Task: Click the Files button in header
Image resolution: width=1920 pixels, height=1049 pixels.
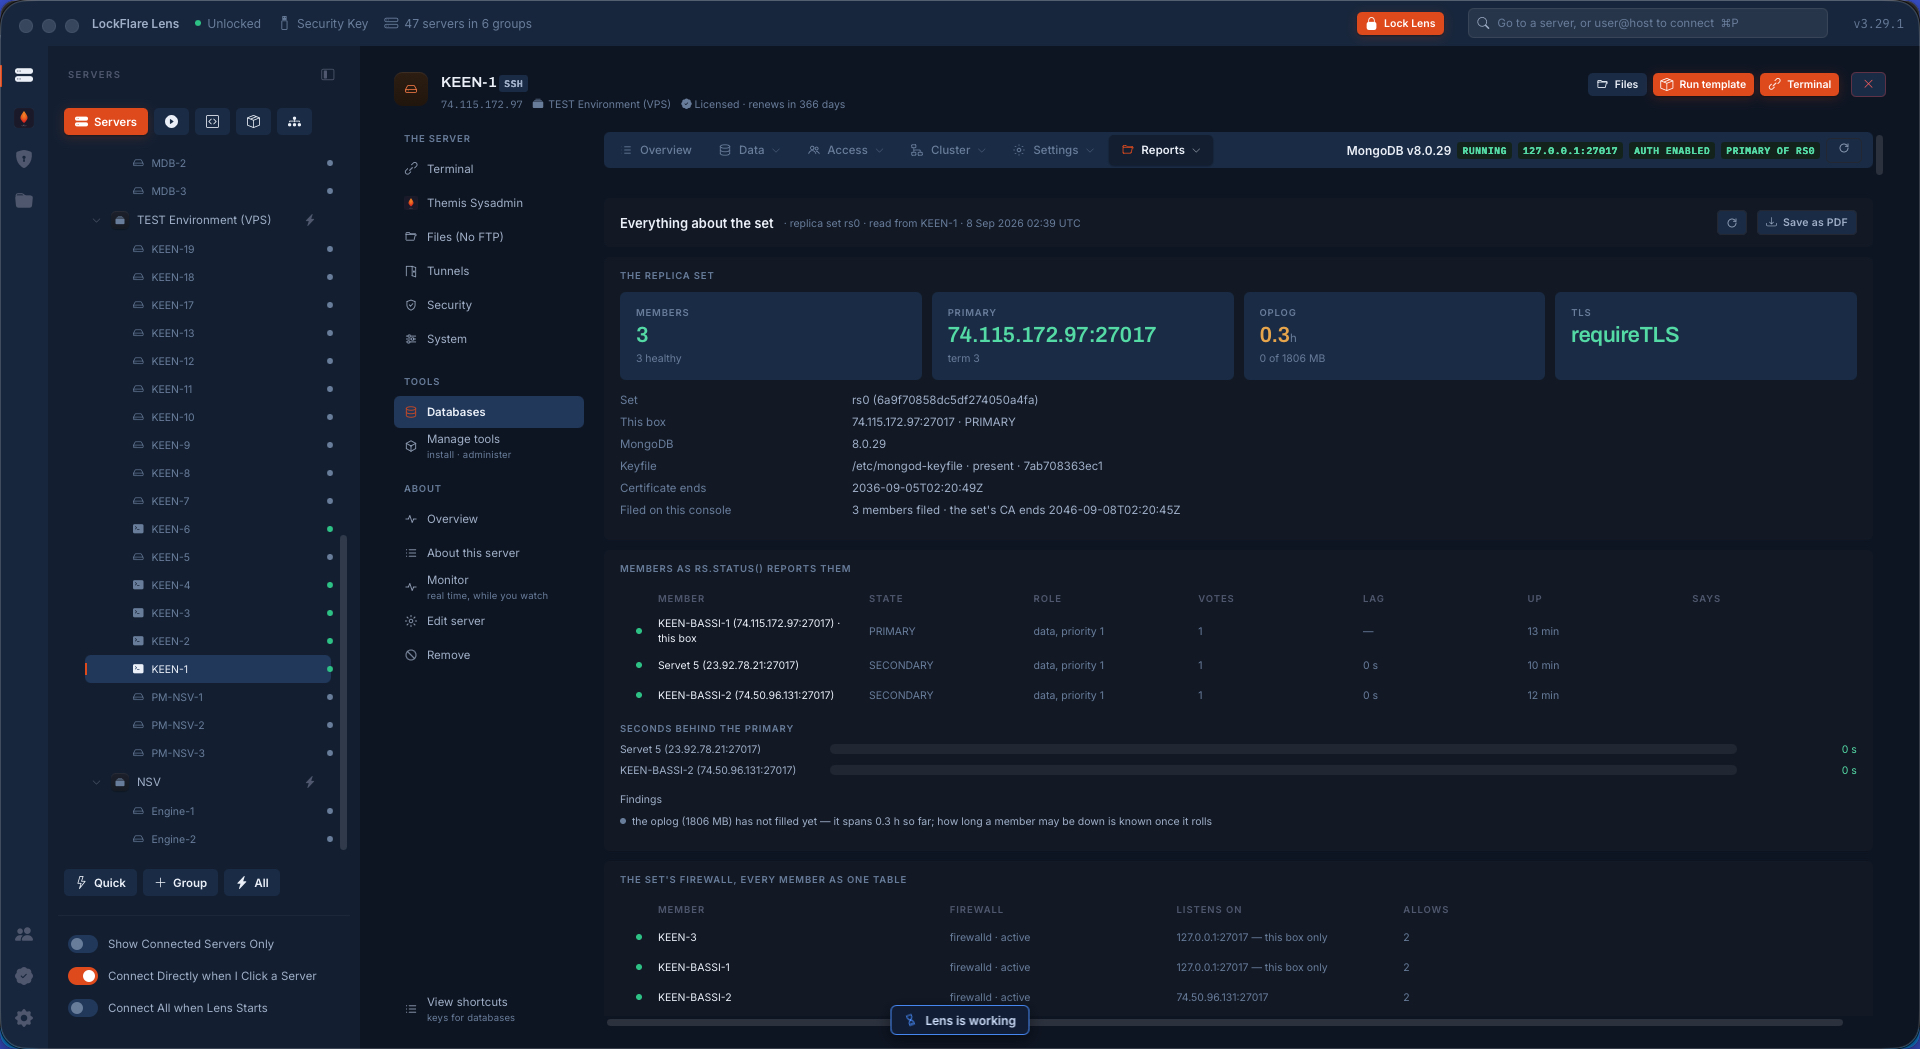Action: (x=1617, y=84)
